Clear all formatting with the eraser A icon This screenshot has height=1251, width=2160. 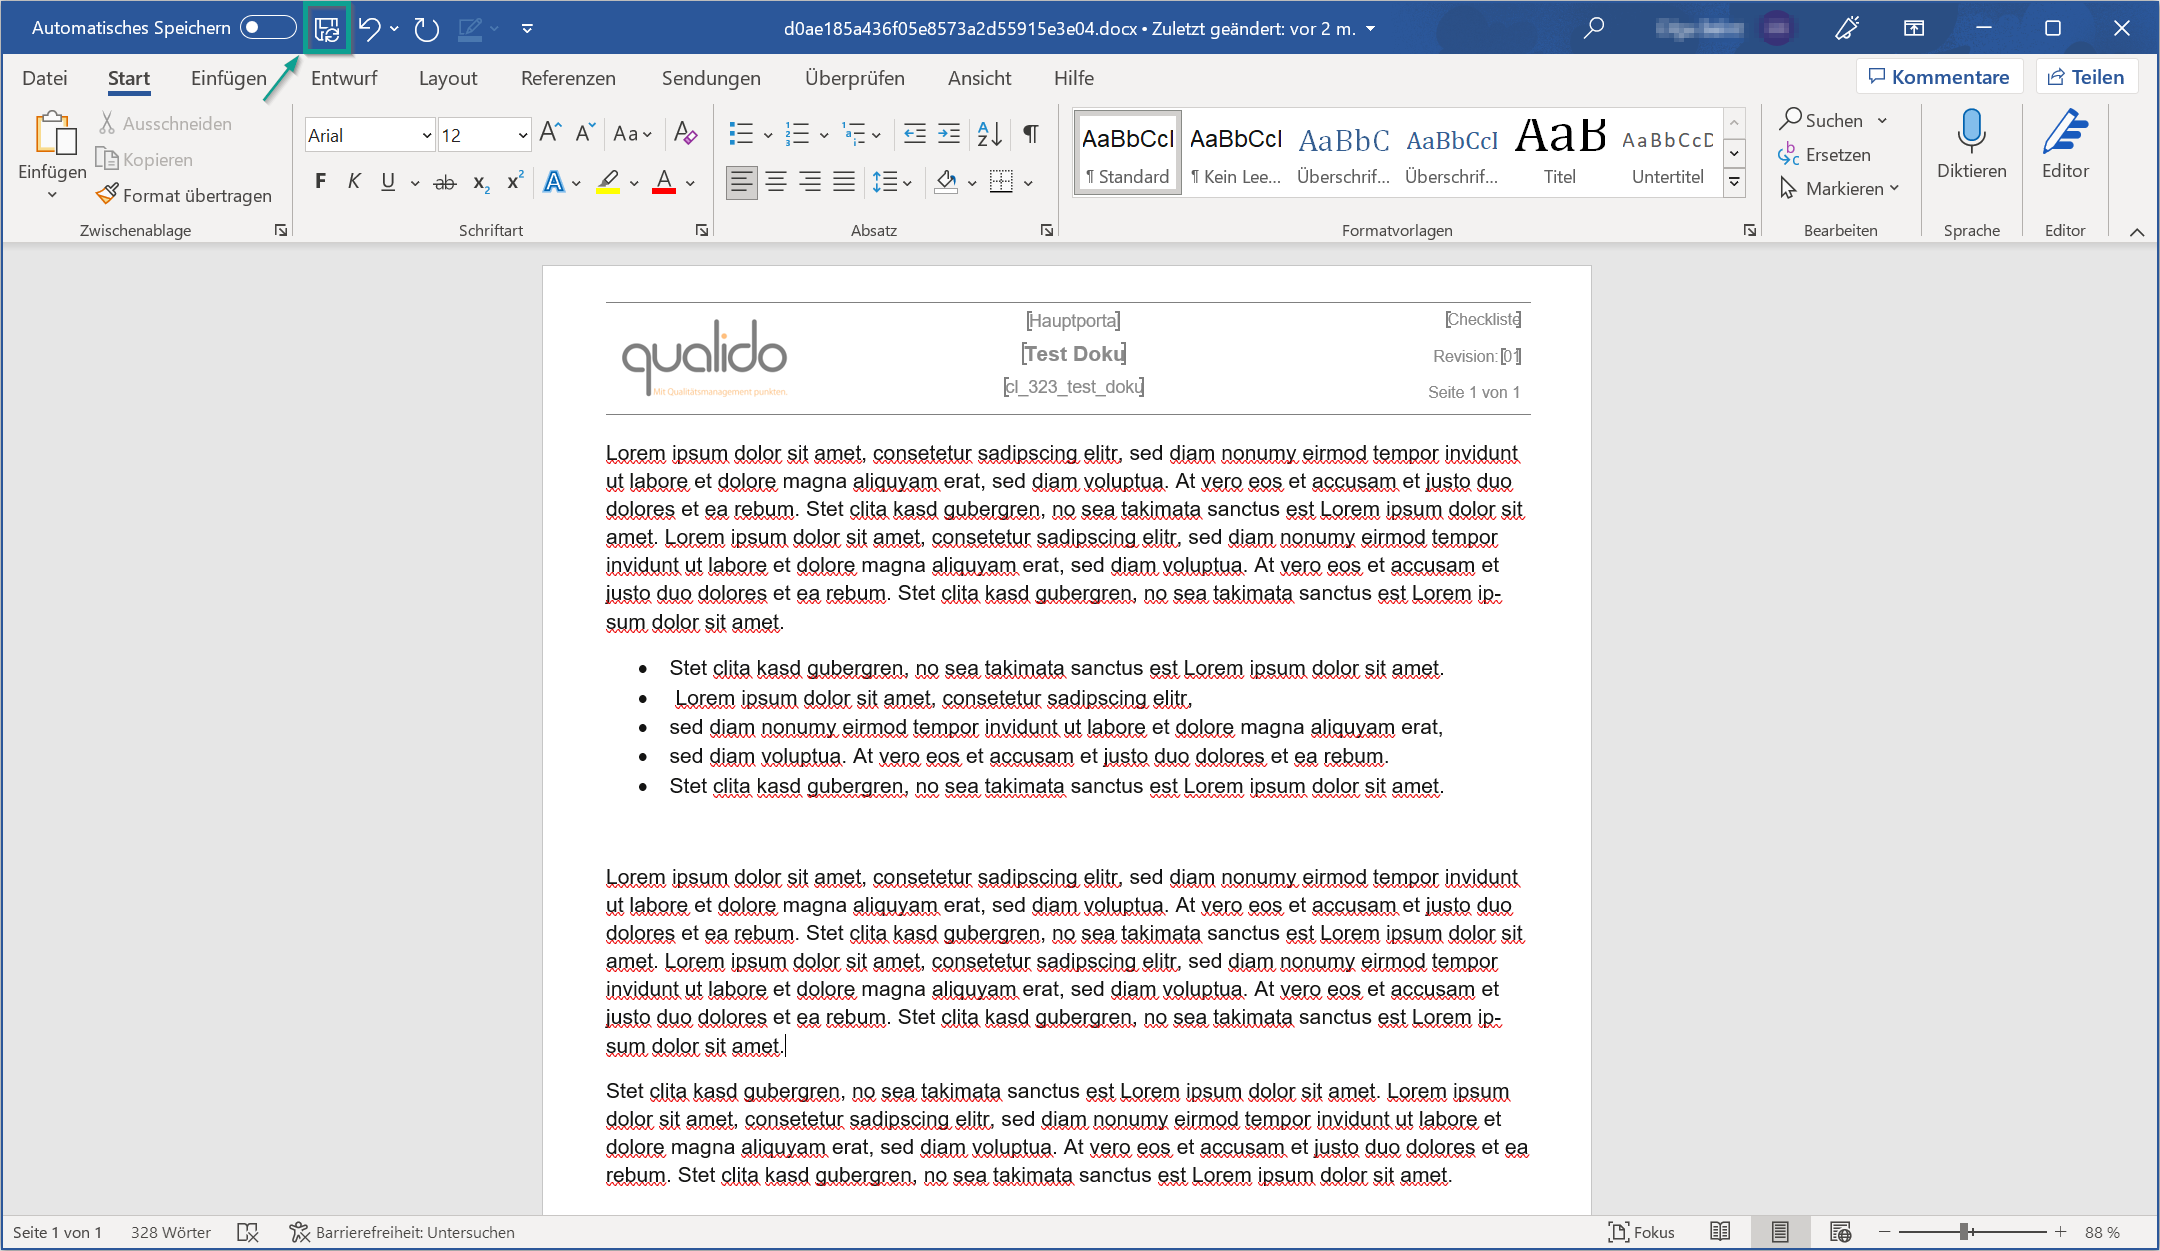click(x=686, y=133)
